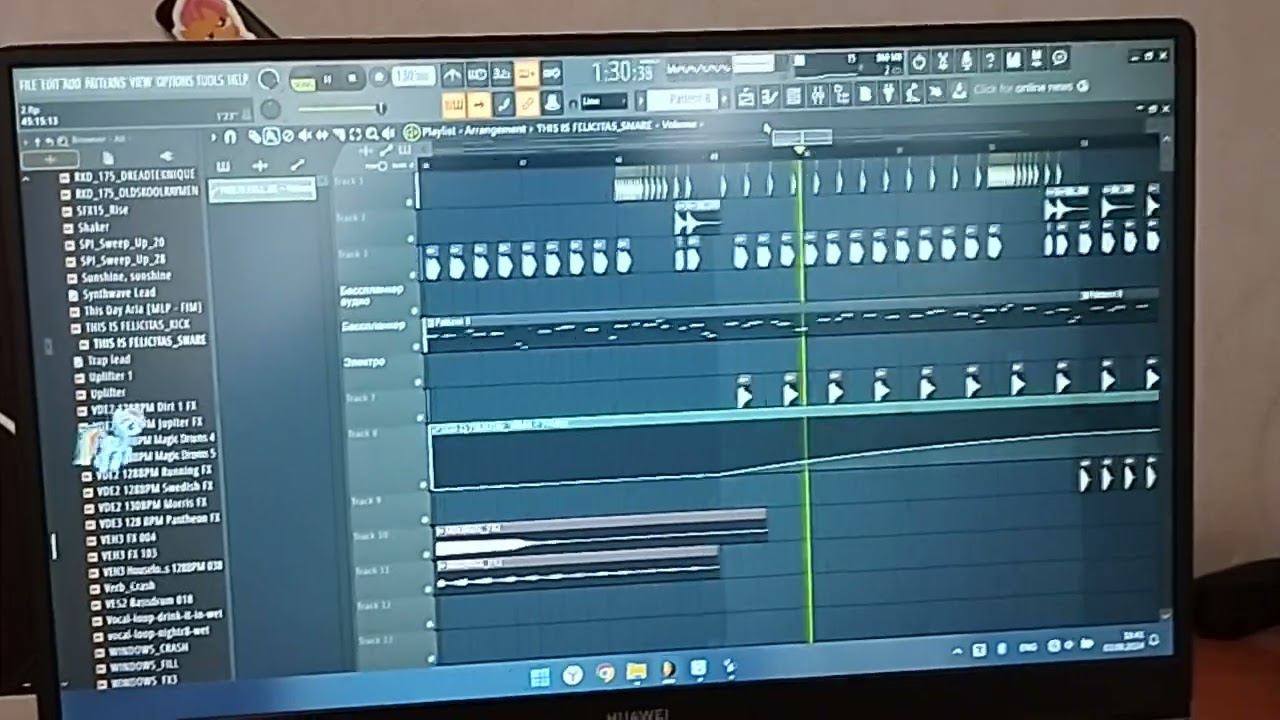
Task: Toggle the step editing arrow button
Action: (x=479, y=104)
